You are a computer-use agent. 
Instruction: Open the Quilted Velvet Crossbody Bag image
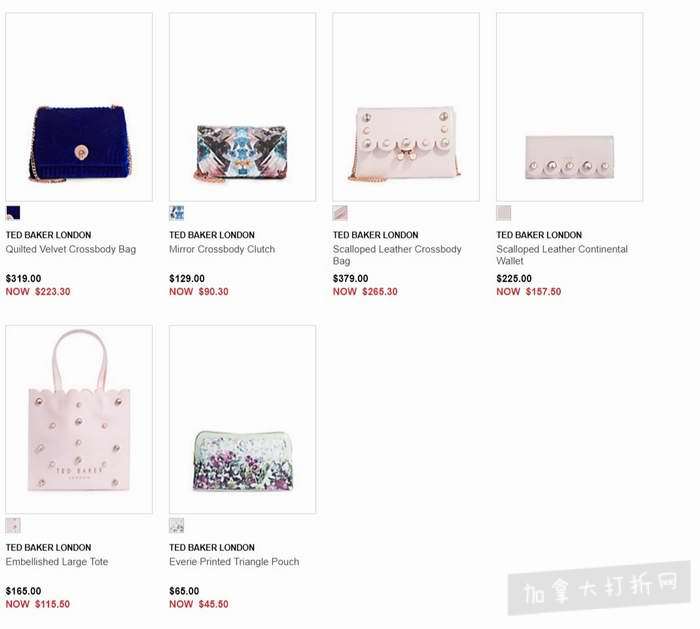click(79, 107)
